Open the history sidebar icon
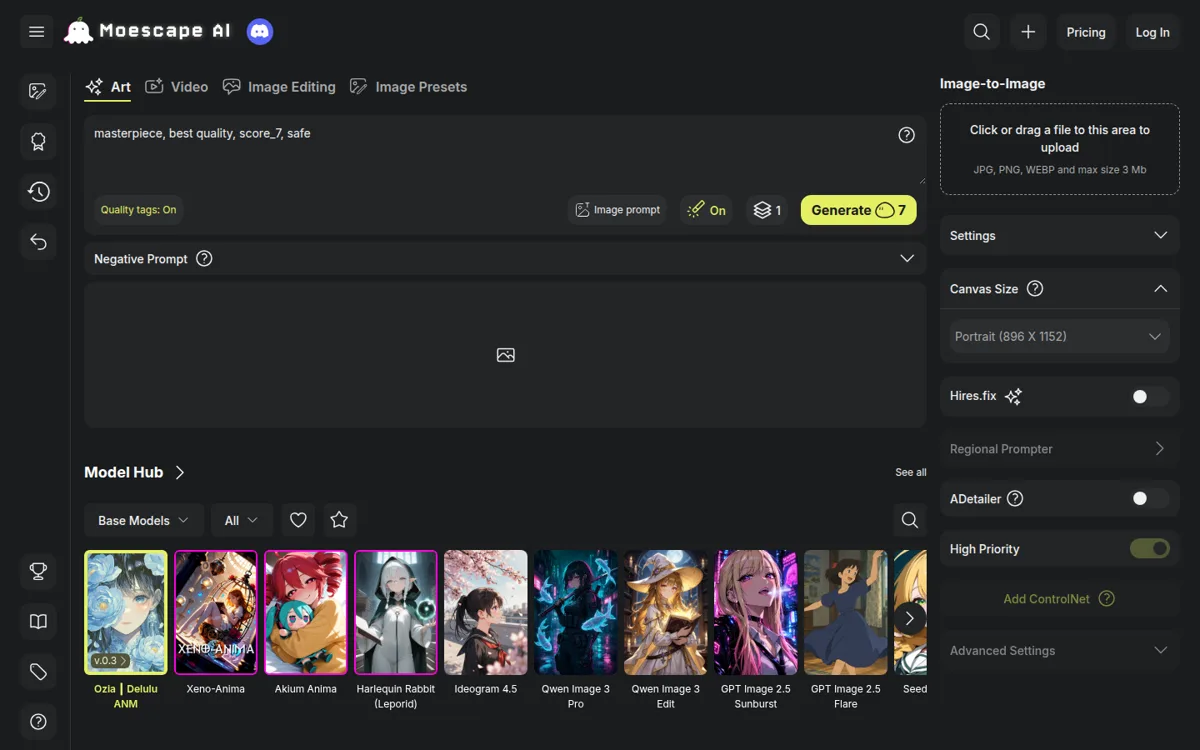This screenshot has width=1200, height=750. tap(38, 191)
